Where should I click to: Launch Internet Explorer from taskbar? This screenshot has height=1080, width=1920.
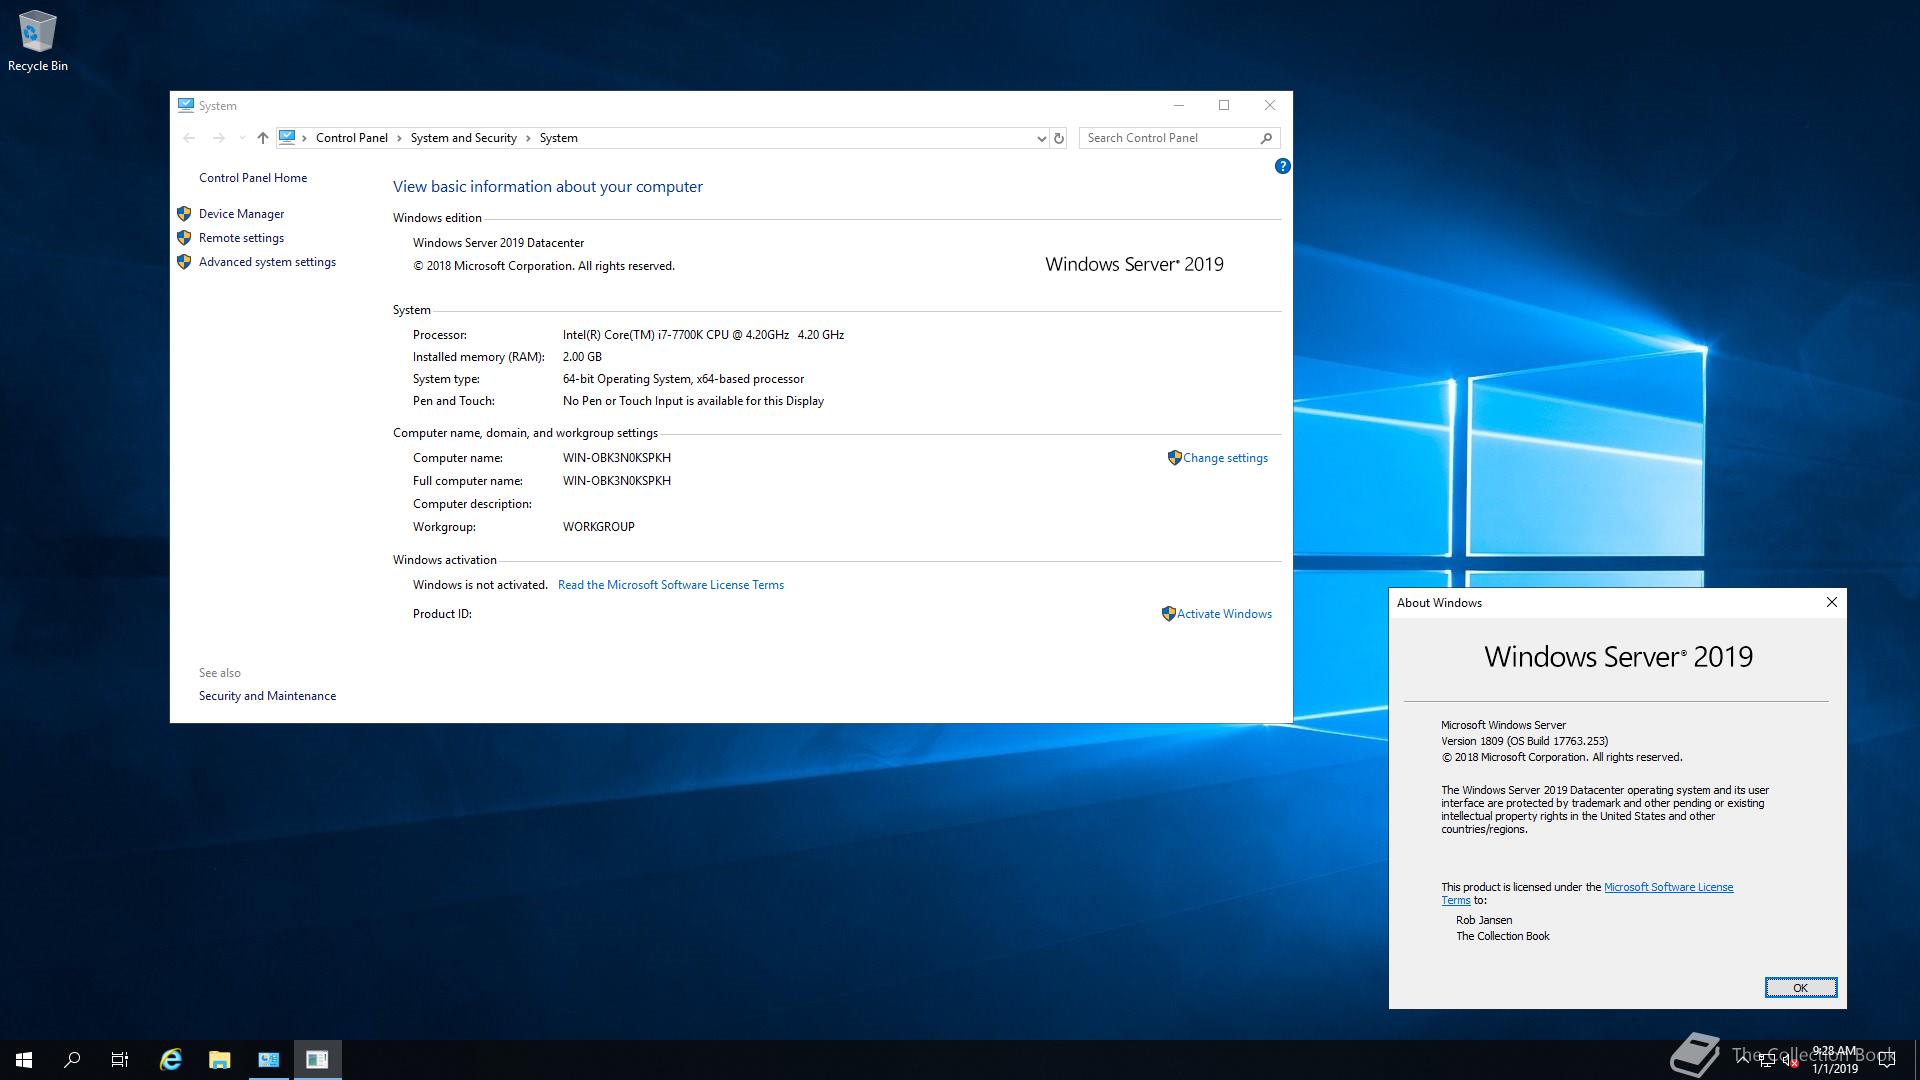coord(171,1060)
